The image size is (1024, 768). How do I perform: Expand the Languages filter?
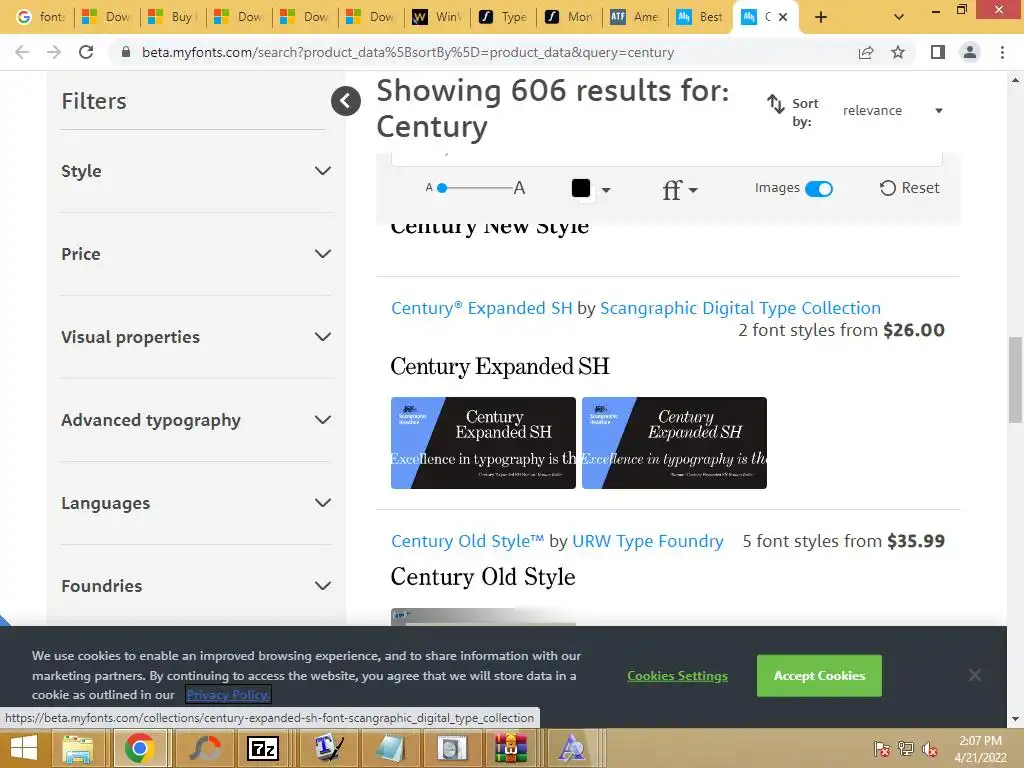(x=195, y=503)
